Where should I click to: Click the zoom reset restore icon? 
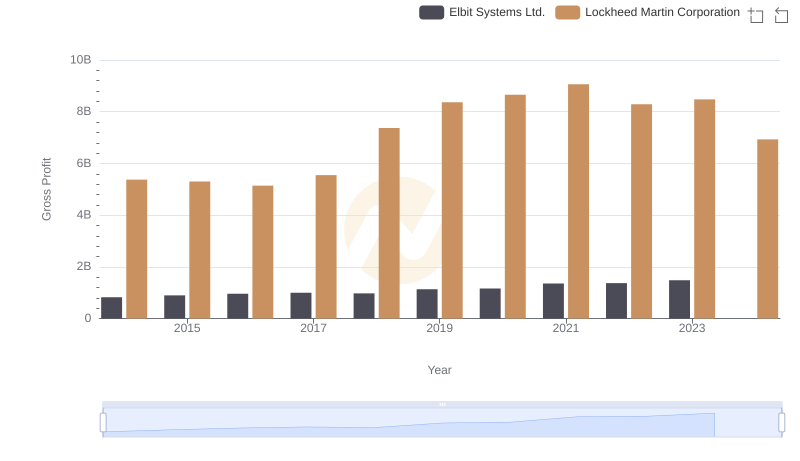click(781, 15)
